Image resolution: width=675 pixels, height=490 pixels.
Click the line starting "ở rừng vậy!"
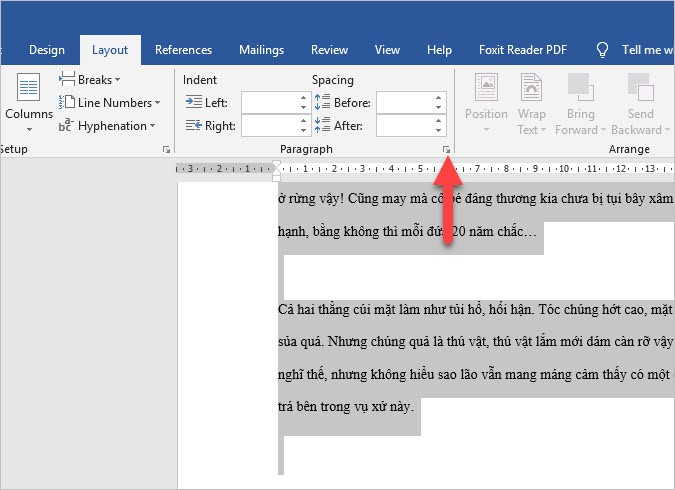click(475, 198)
